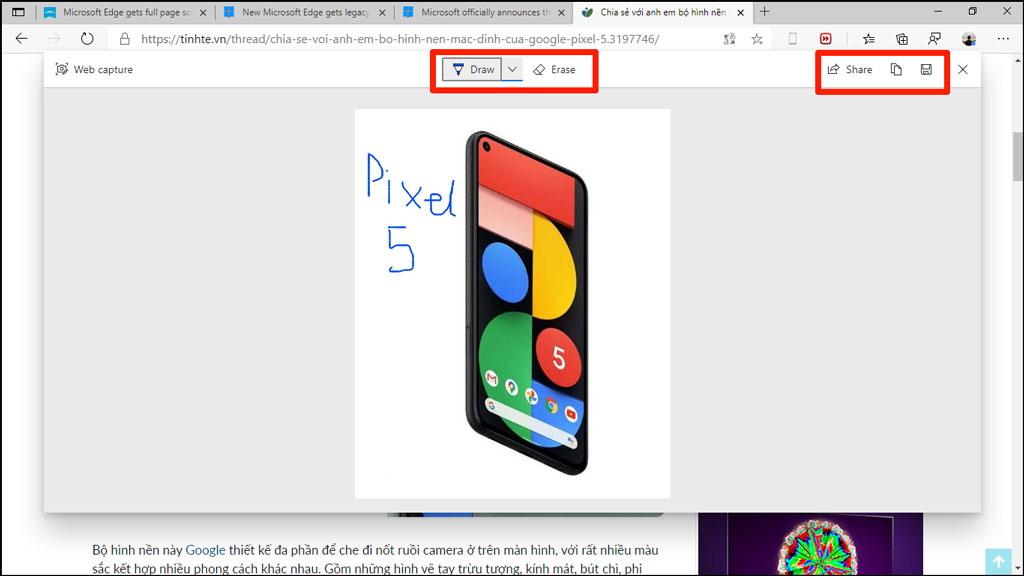Click the forward navigation arrow
The image size is (1024, 576).
tap(54, 39)
